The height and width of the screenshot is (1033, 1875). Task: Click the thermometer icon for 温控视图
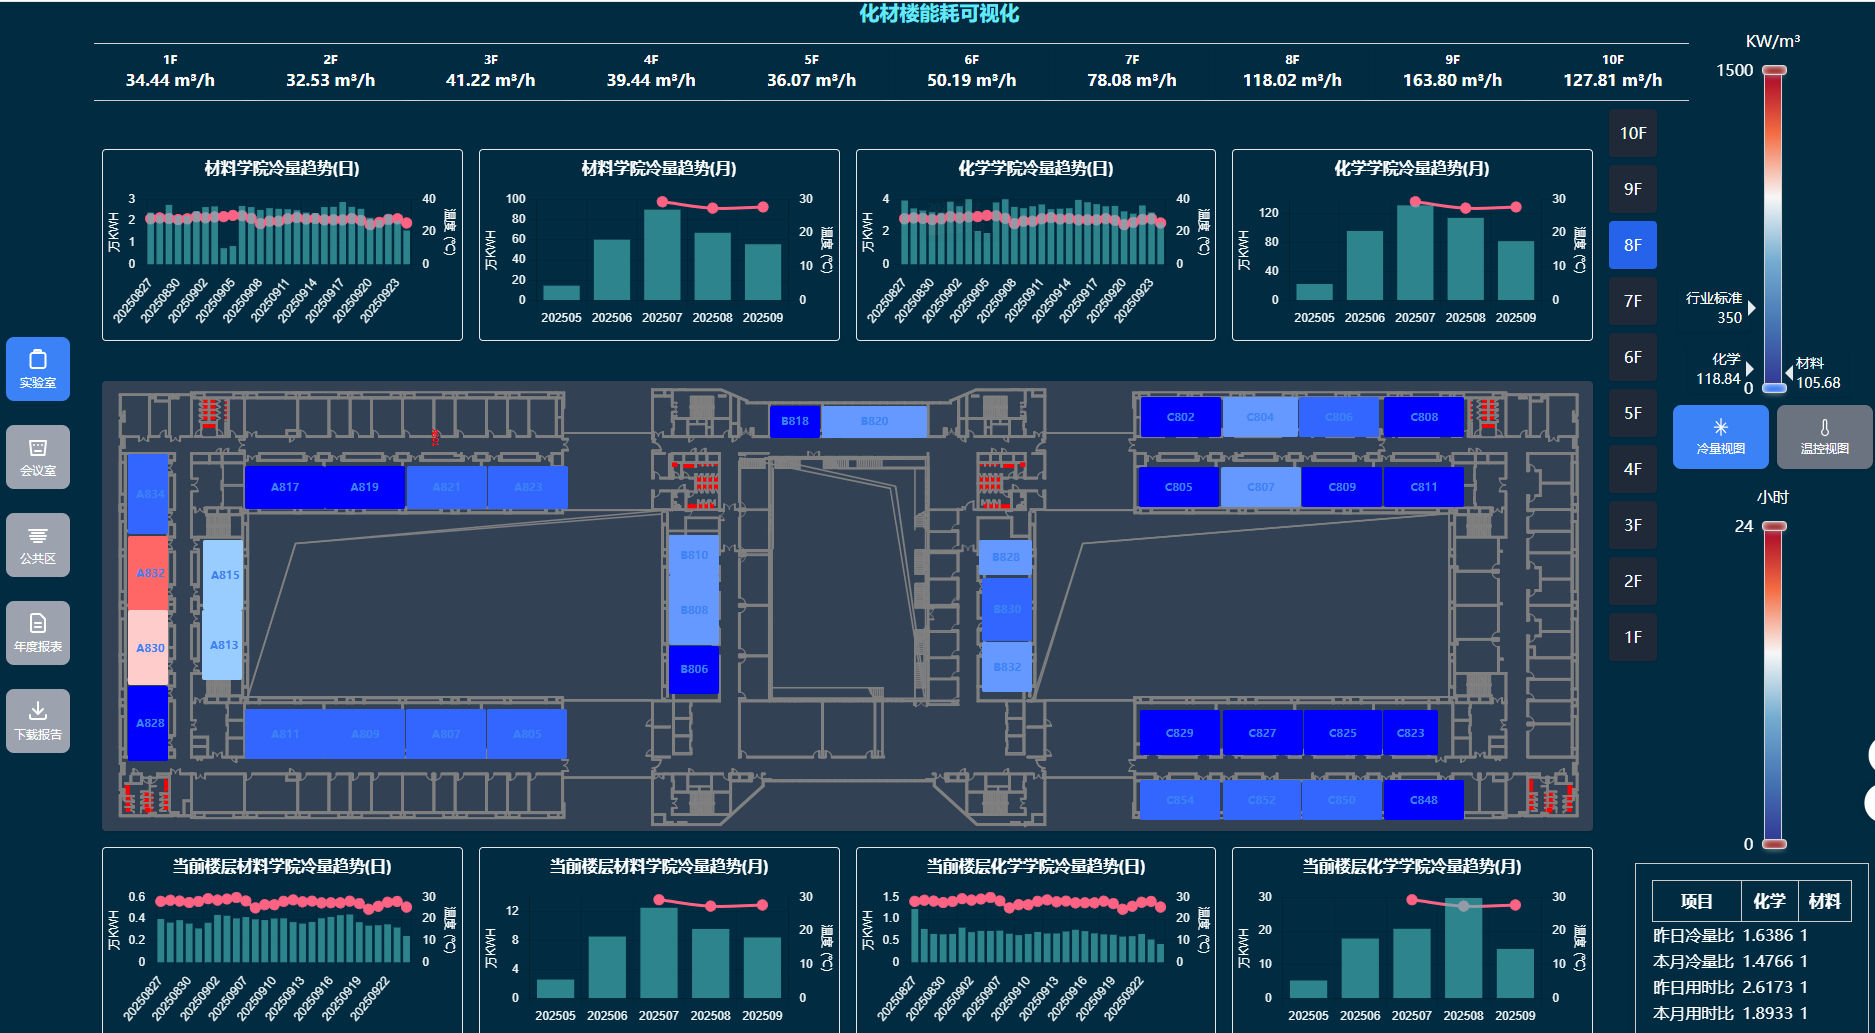click(x=1824, y=428)
